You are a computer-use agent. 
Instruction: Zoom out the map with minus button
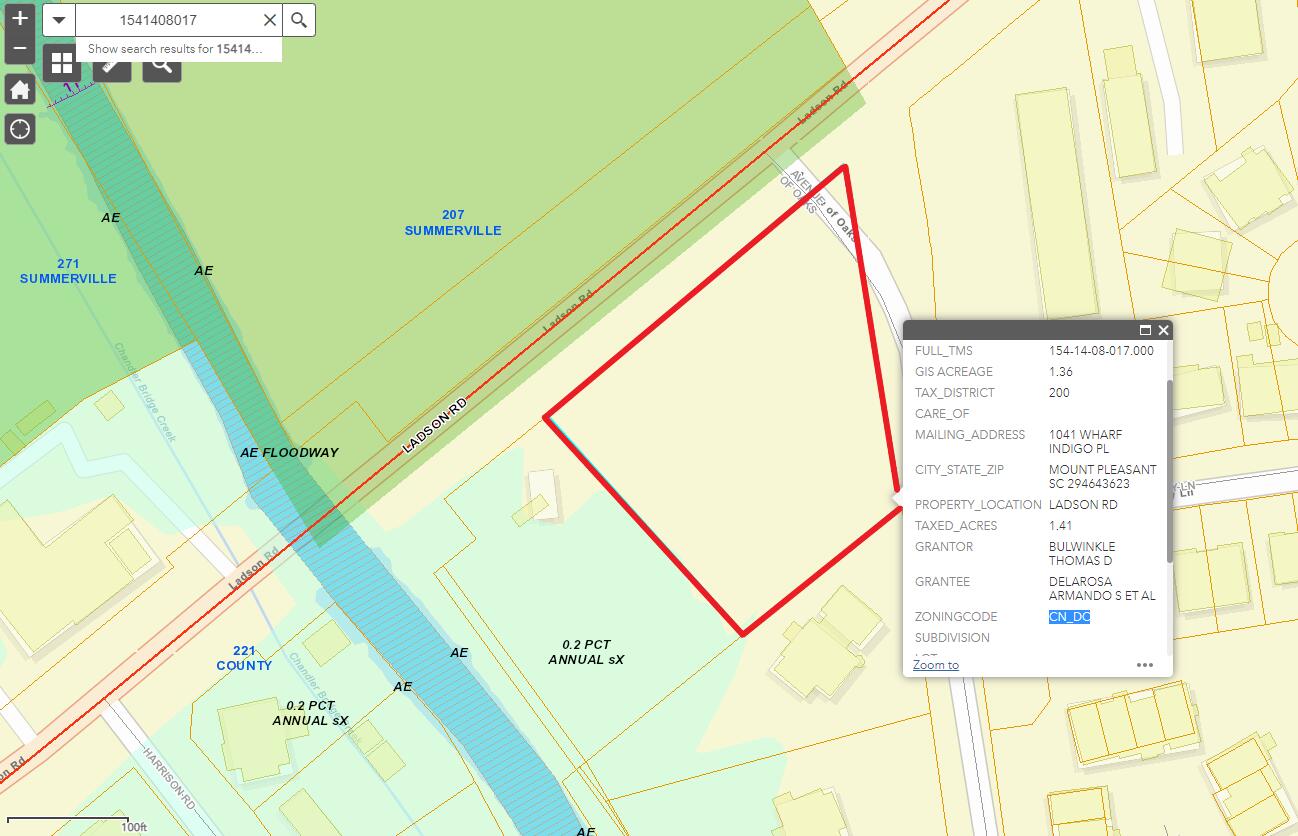point(20,49)
